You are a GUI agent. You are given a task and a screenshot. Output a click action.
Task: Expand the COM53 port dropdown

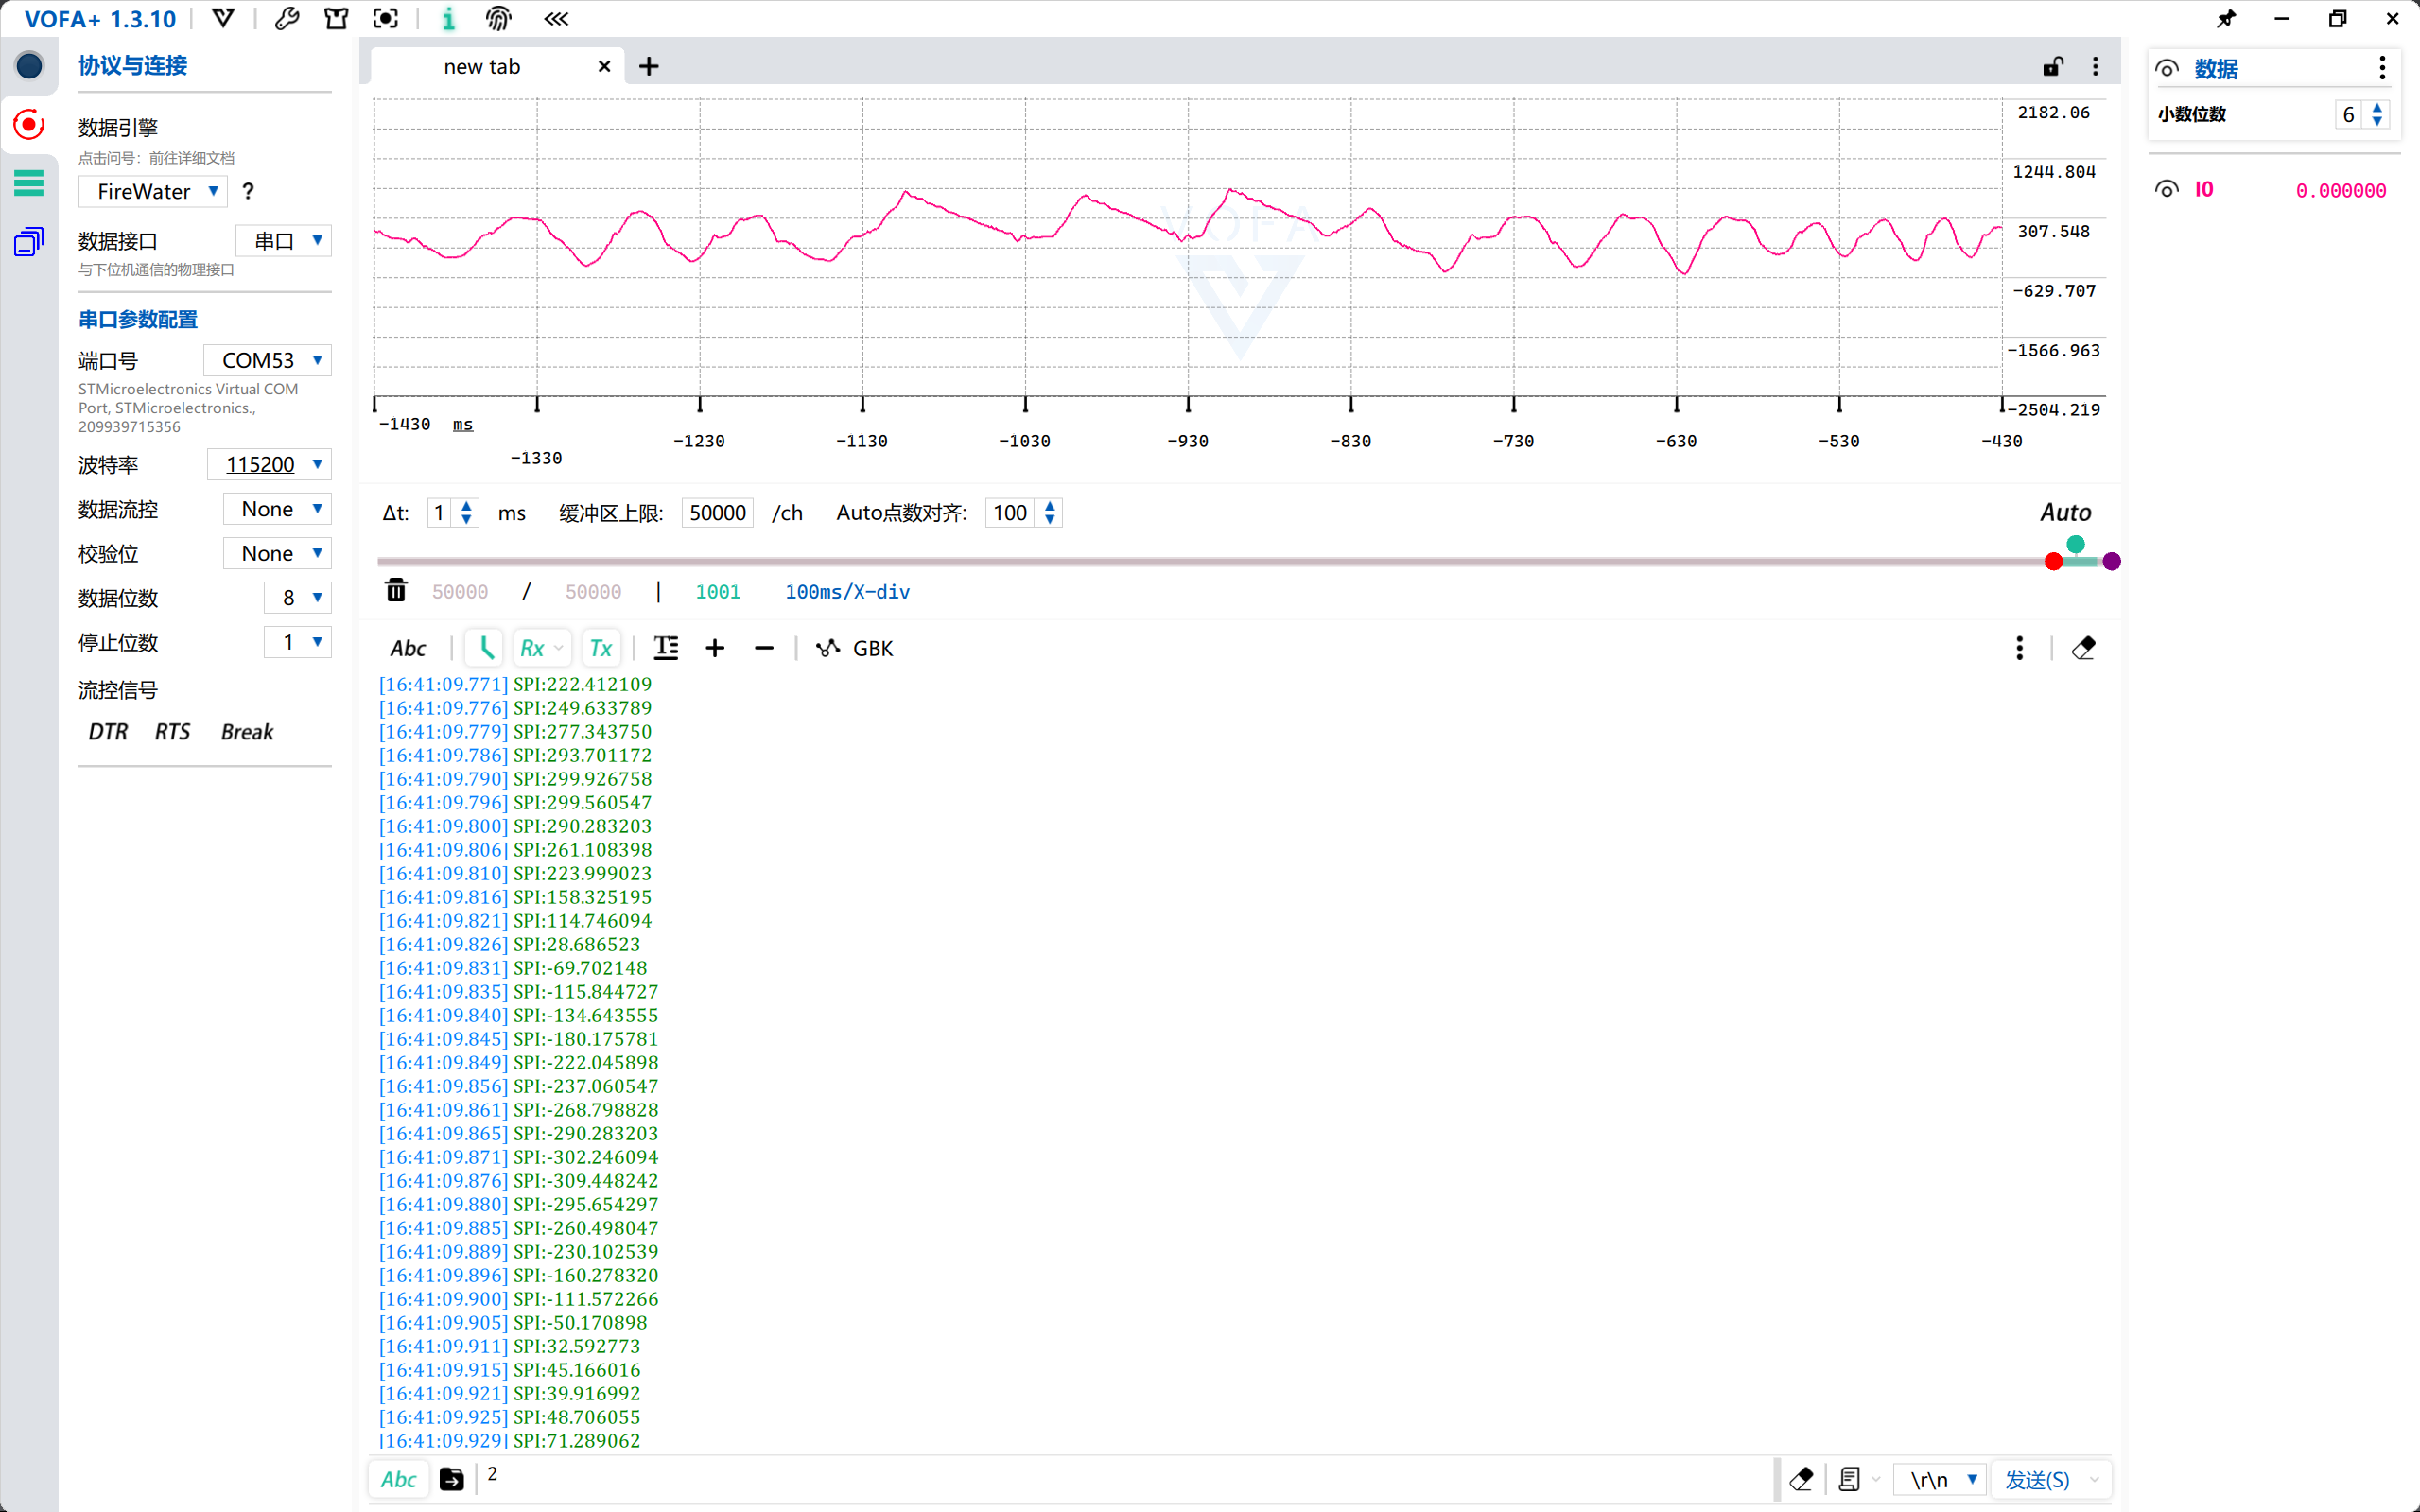267,360
